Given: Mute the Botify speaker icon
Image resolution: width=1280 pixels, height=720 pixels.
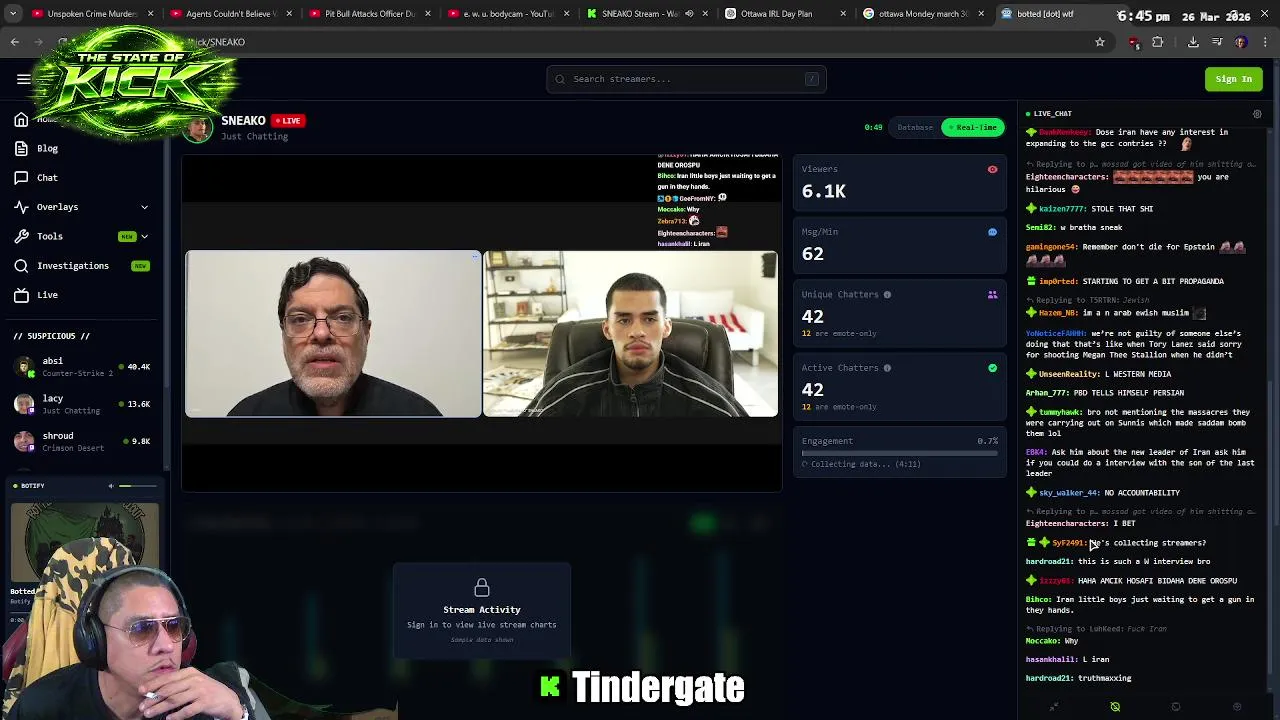Looking at the screenshot, I should [111, 486].
